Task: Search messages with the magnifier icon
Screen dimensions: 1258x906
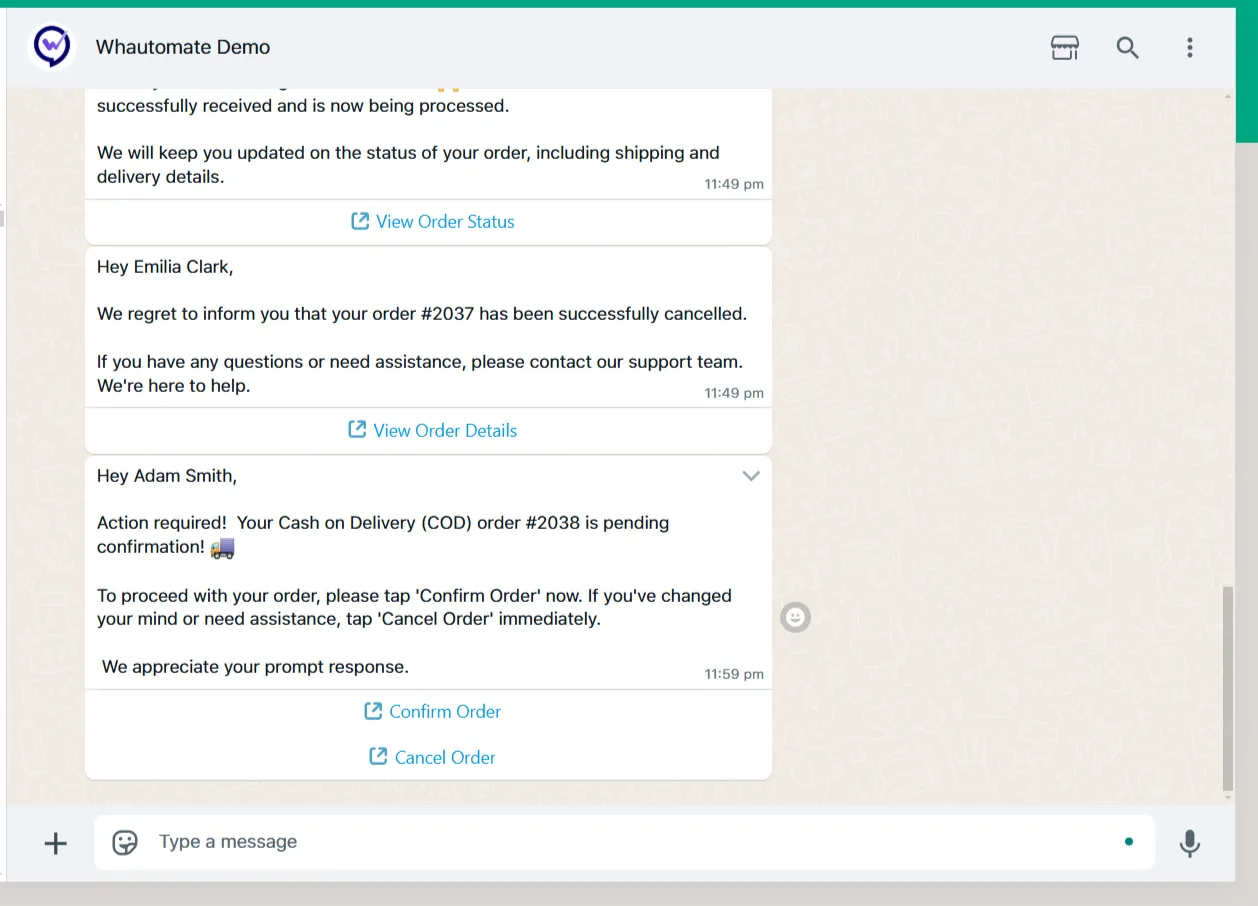Action: pos(1127,47)
